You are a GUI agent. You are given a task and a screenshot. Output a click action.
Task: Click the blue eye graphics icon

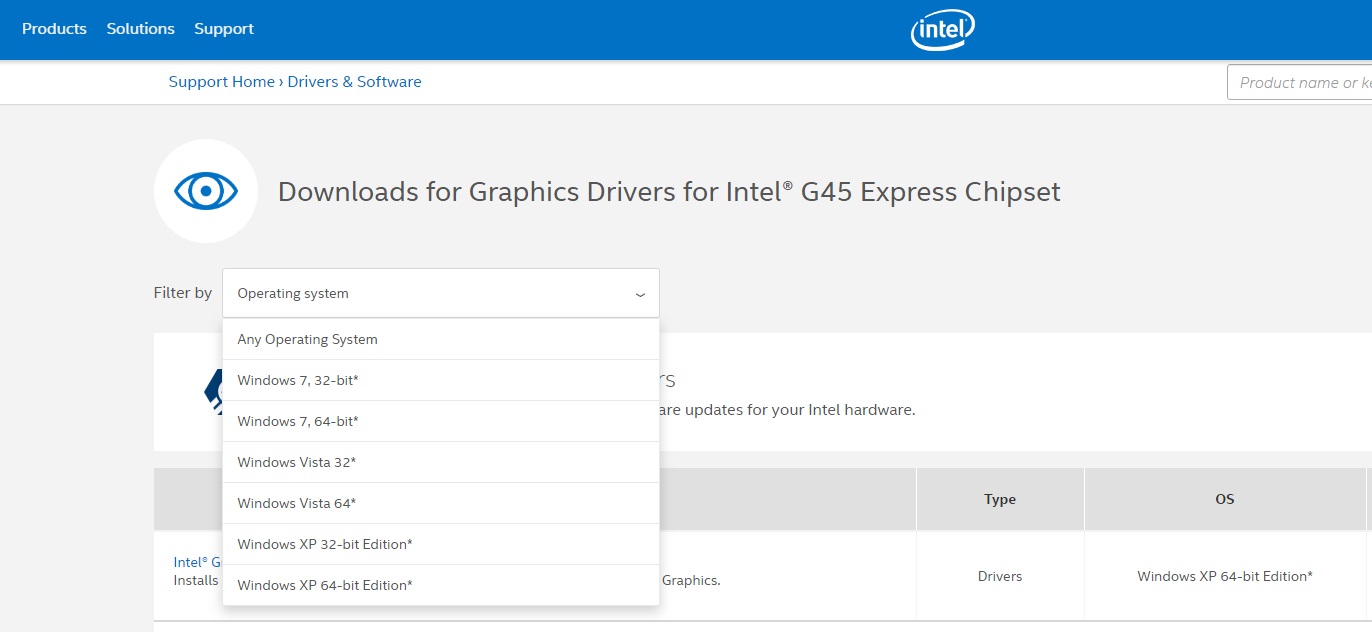(206, 190)
